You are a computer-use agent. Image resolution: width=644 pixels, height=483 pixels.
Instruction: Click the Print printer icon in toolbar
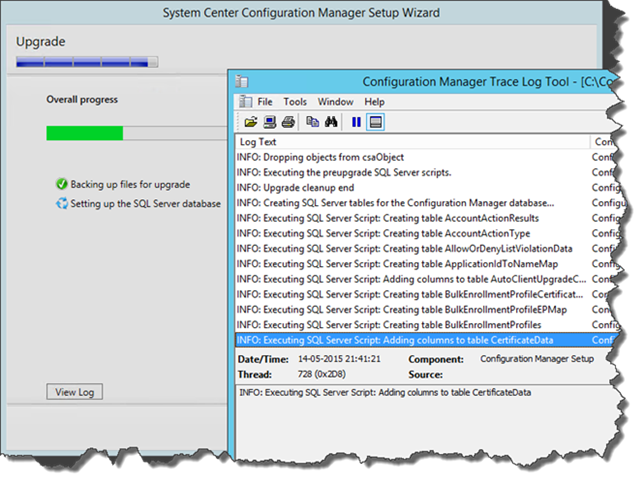click(x=288, y=122)
